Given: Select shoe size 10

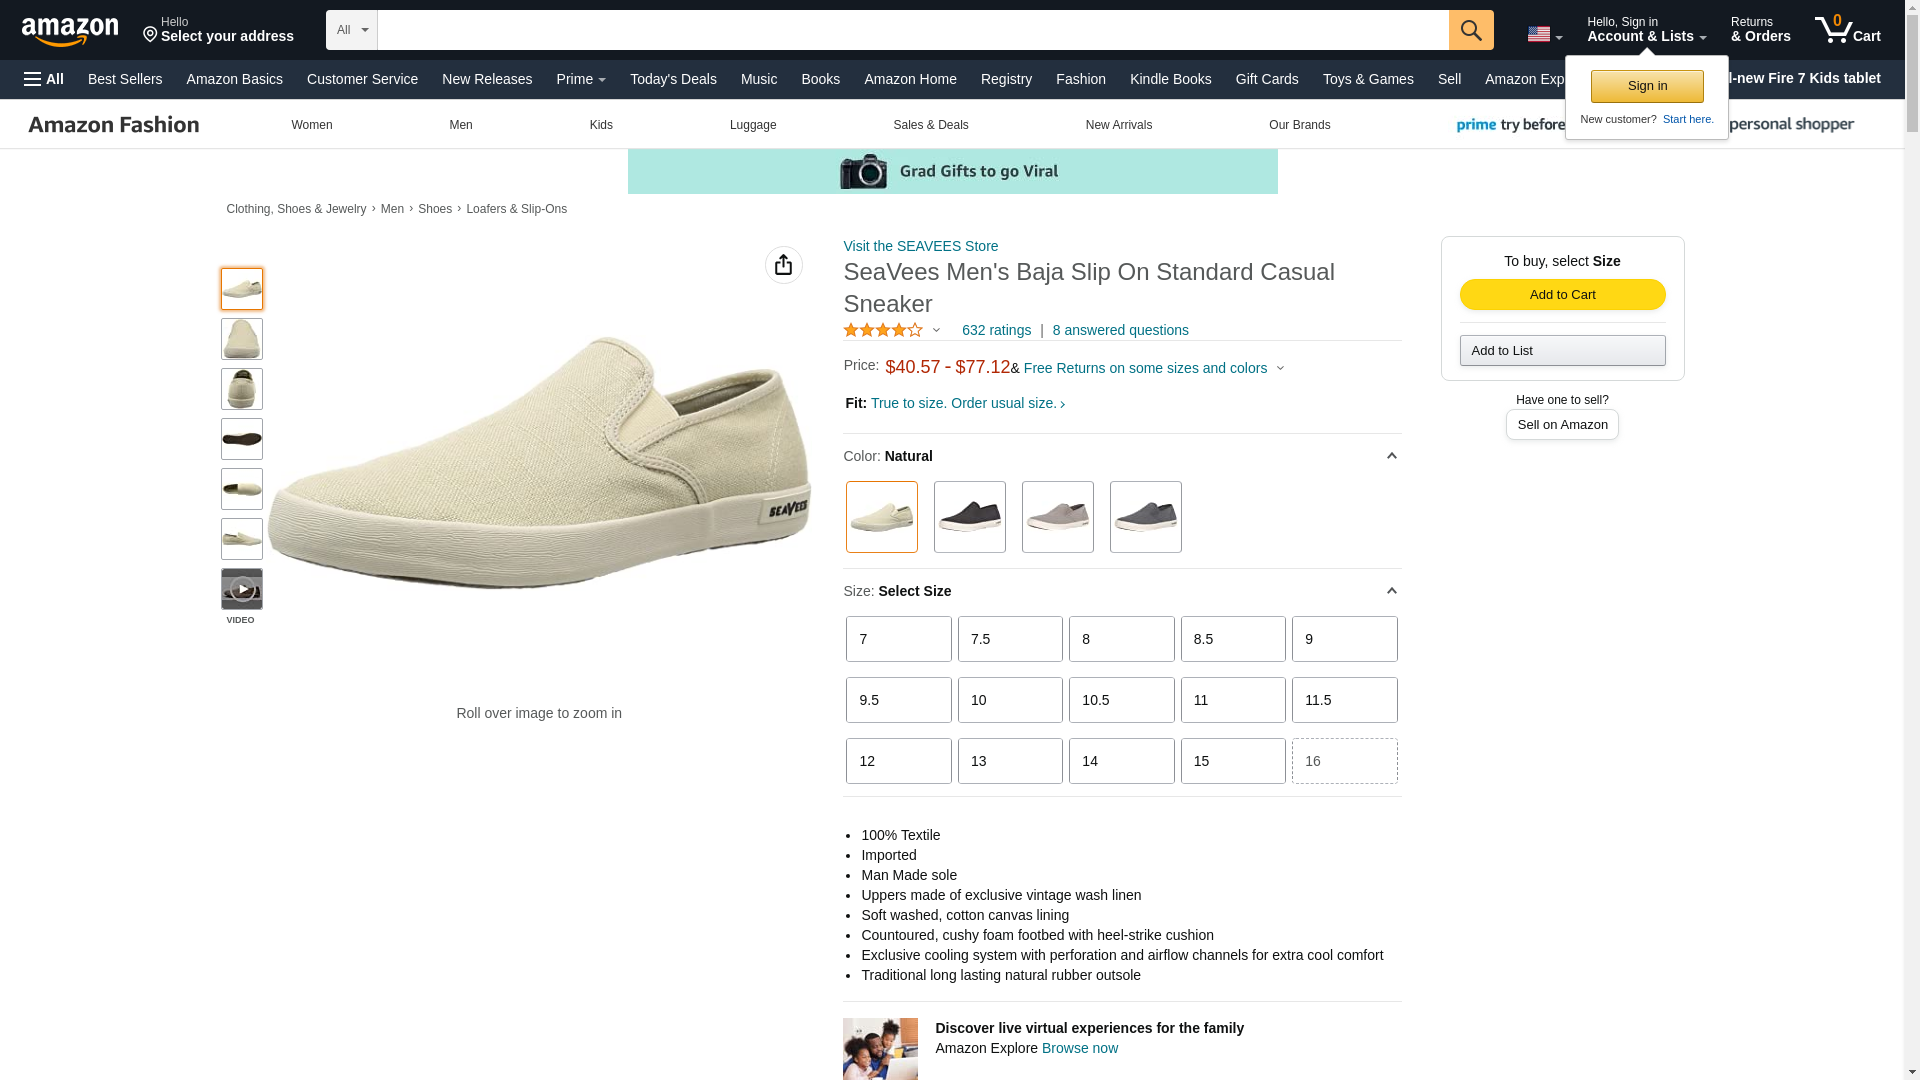Looking at the screenshot, I should 1010,700.
